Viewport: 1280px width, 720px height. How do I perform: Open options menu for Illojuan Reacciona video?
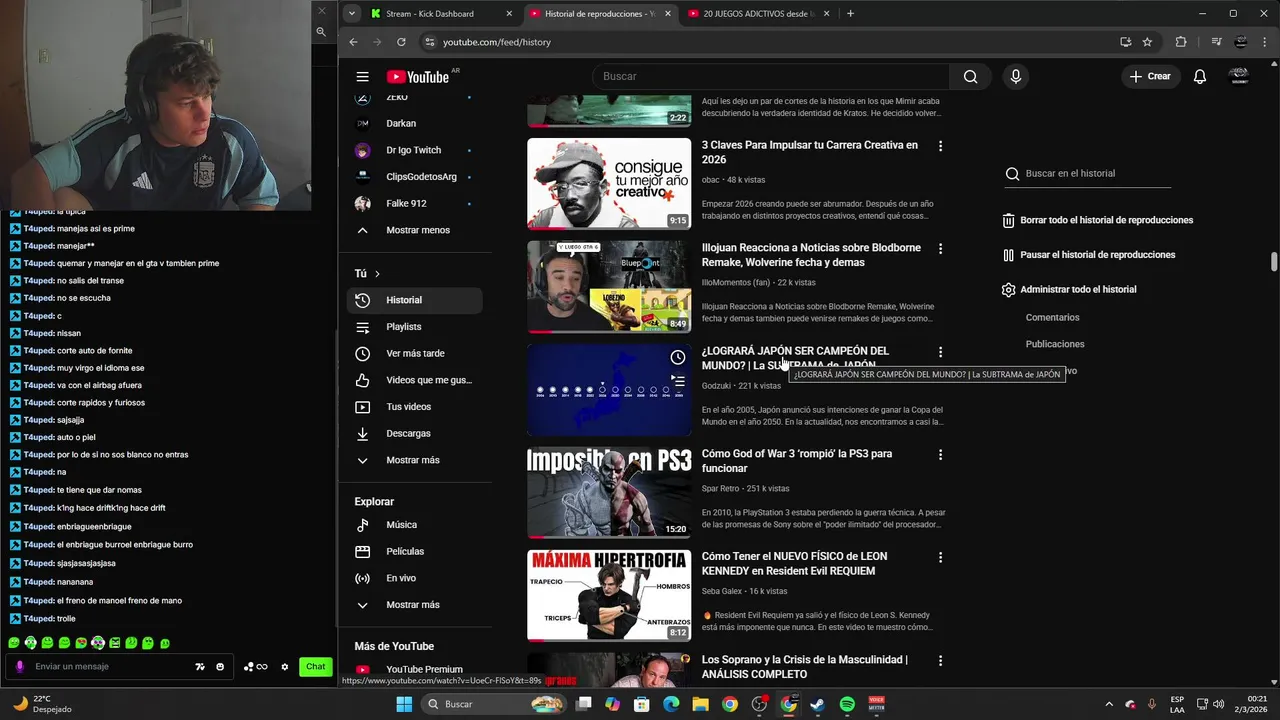pos(940,249)
